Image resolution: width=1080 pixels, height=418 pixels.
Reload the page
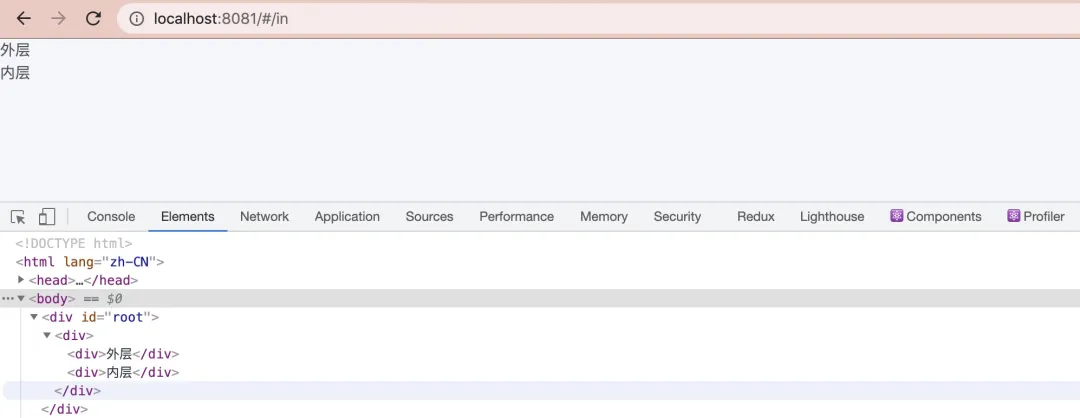(x=93, y=18)
